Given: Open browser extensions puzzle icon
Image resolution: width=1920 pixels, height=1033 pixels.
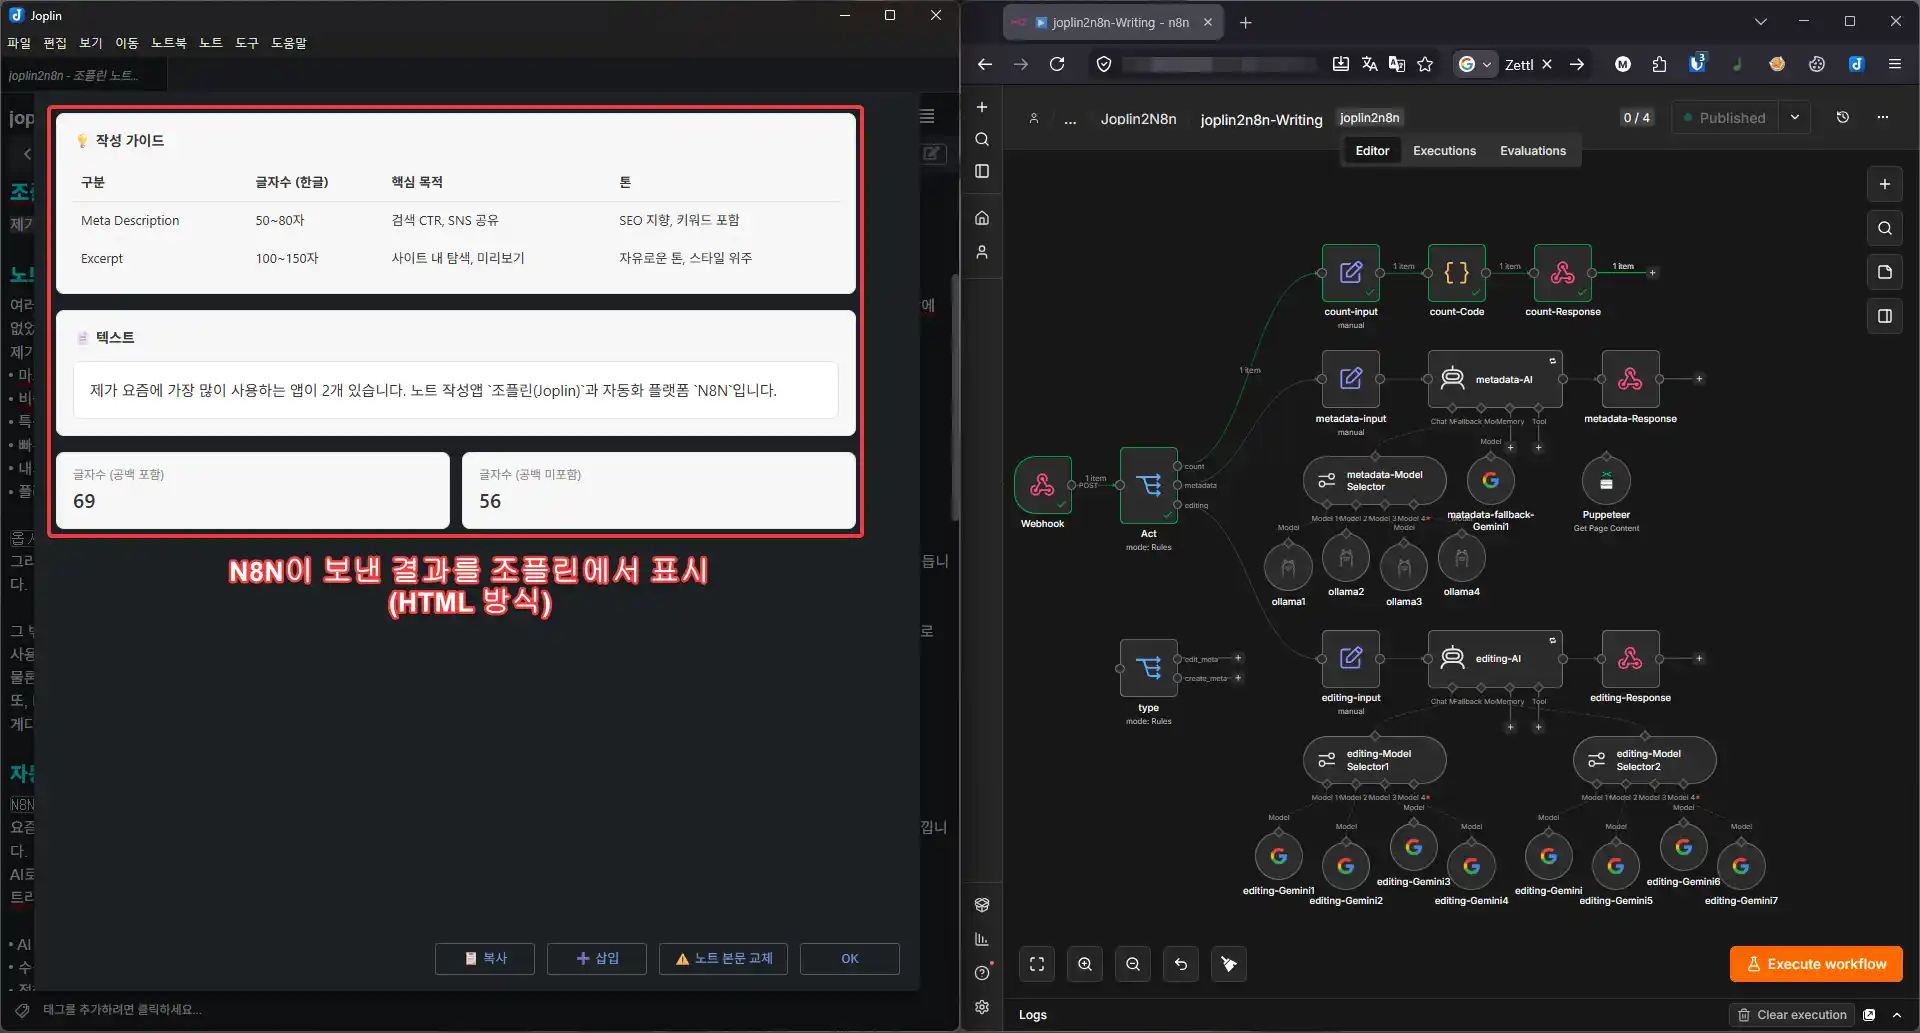Looking at the screenshot, I should tap(1659, 64).
